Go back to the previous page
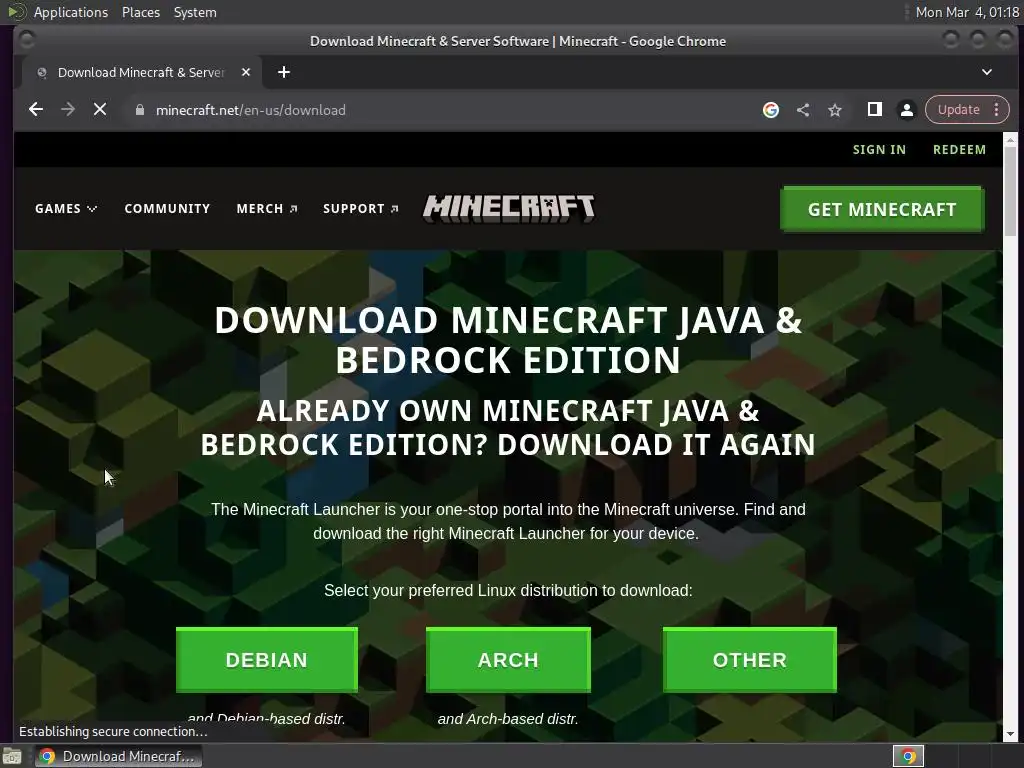1024x768 pixels. click(36, 110)
